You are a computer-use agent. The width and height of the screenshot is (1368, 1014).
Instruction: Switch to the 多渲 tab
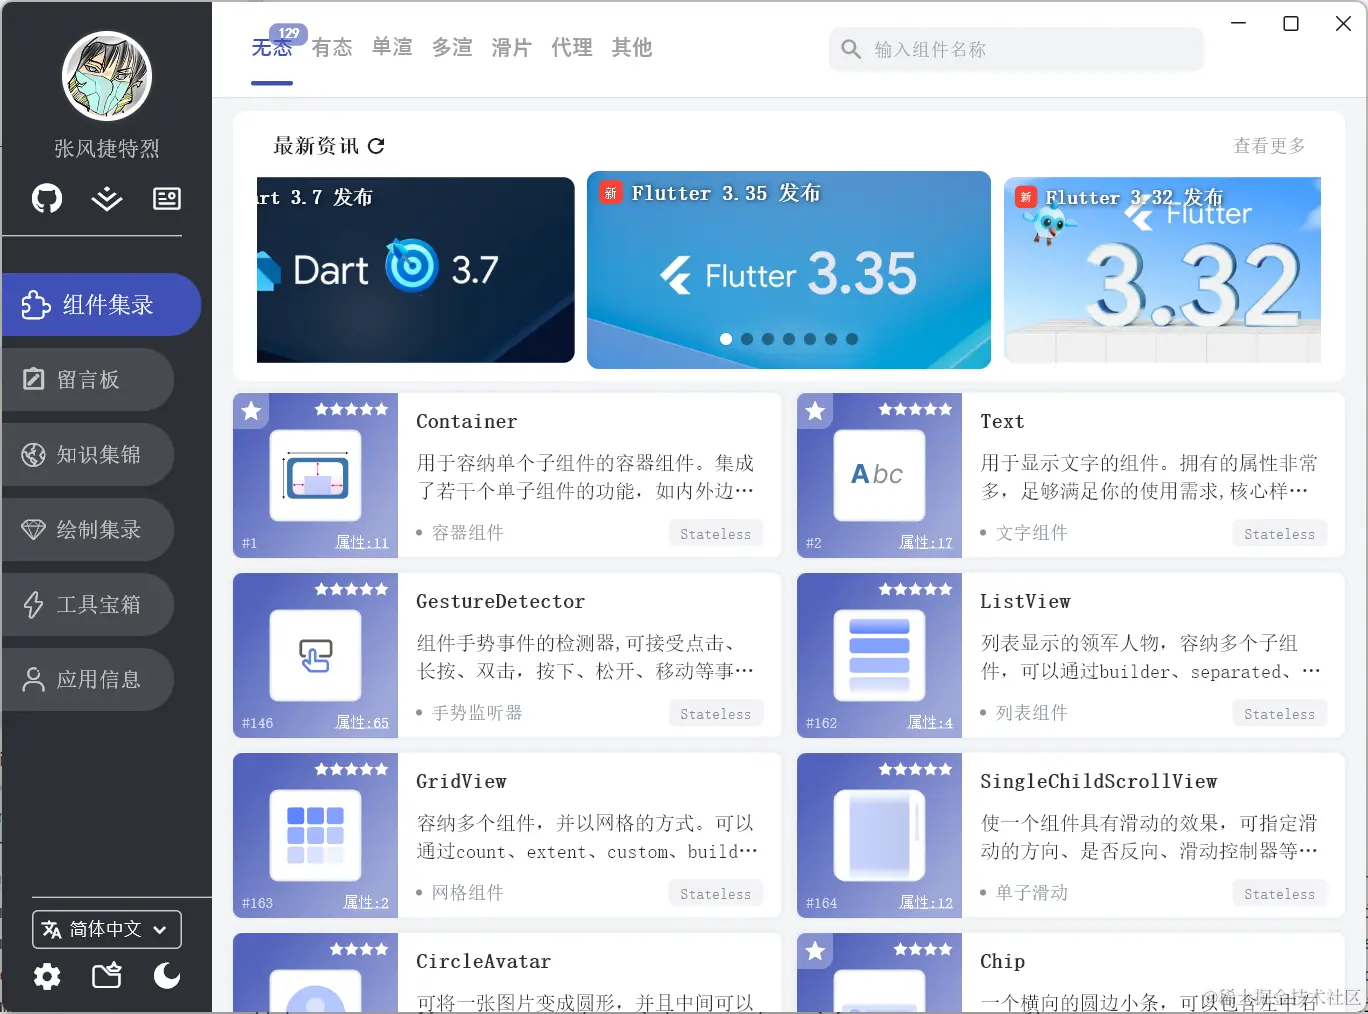click(452, 48)
